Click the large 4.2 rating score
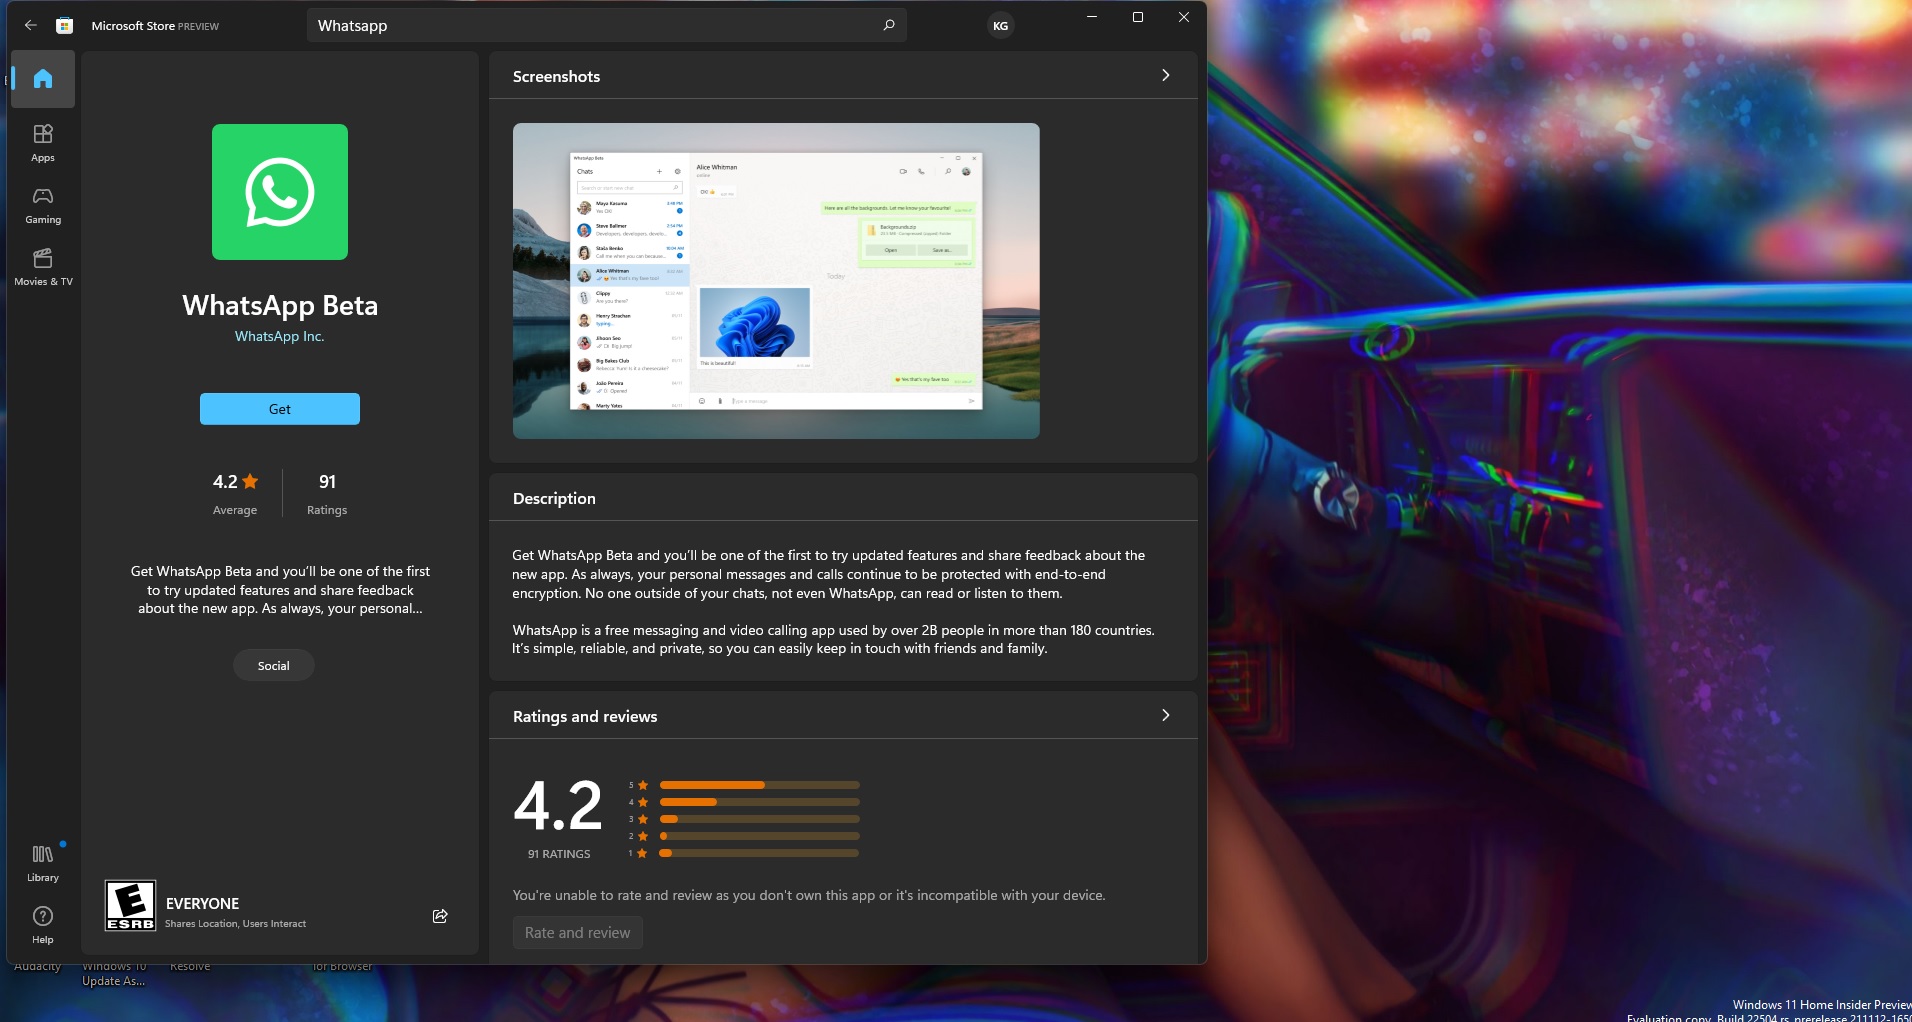This screenshot has height=1022, width=1912. tap(558, 806)
